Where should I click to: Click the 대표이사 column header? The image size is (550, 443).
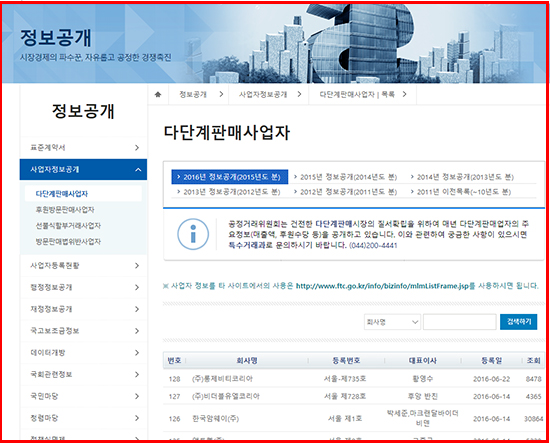(x=423, y=361)
